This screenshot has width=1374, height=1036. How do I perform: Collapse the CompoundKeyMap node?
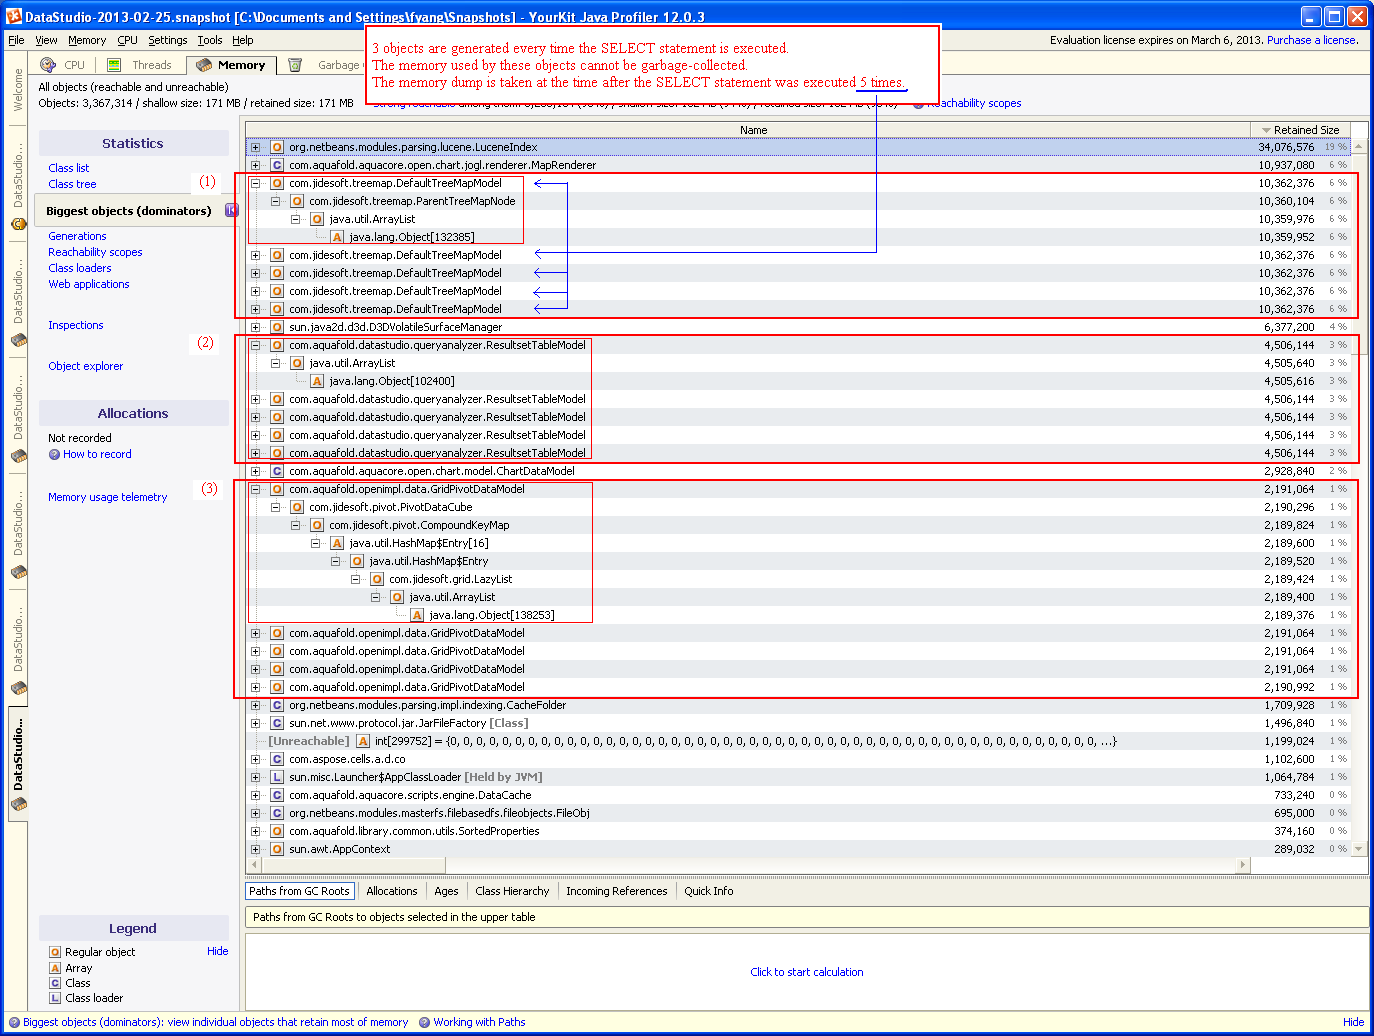click(296, 525)
